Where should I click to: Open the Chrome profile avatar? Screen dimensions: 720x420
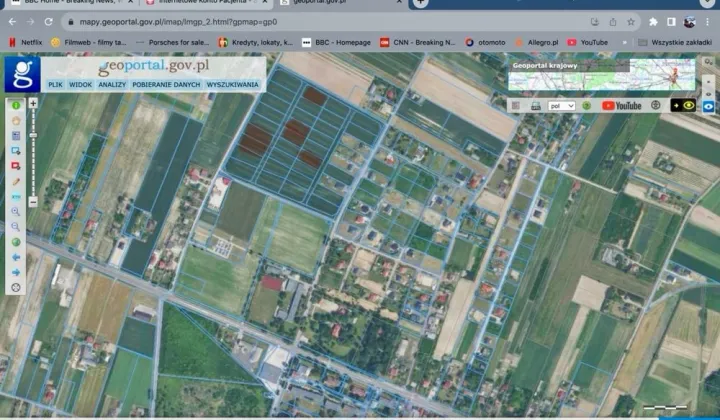click(x=689, y=22)
